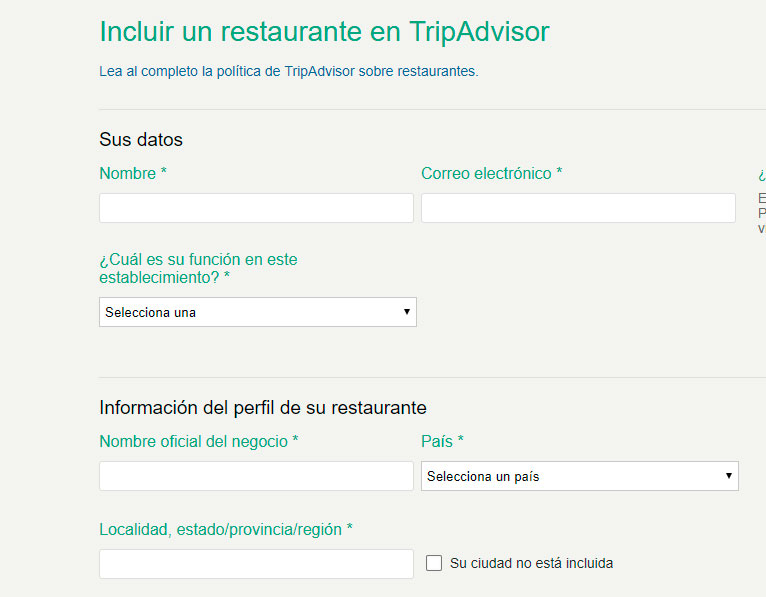Click the 'Nombre *' label

pos(133,173)
